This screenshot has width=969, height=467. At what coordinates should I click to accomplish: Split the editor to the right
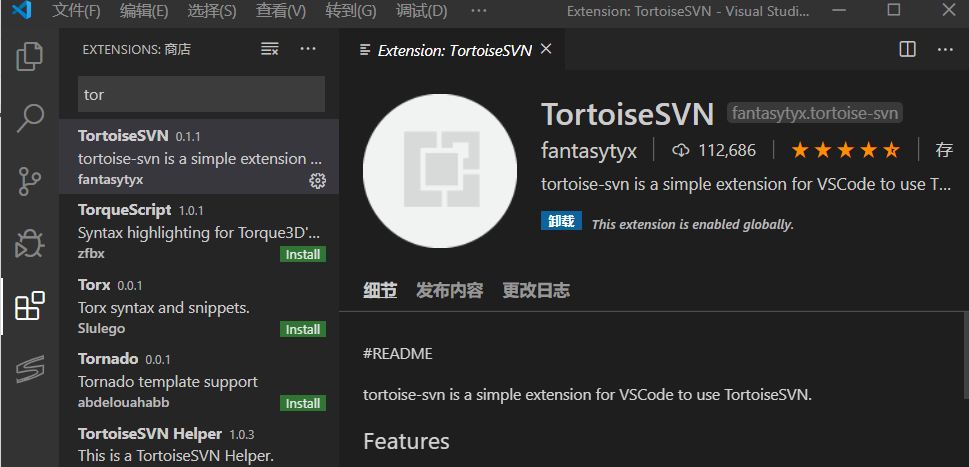pos(907,49)
